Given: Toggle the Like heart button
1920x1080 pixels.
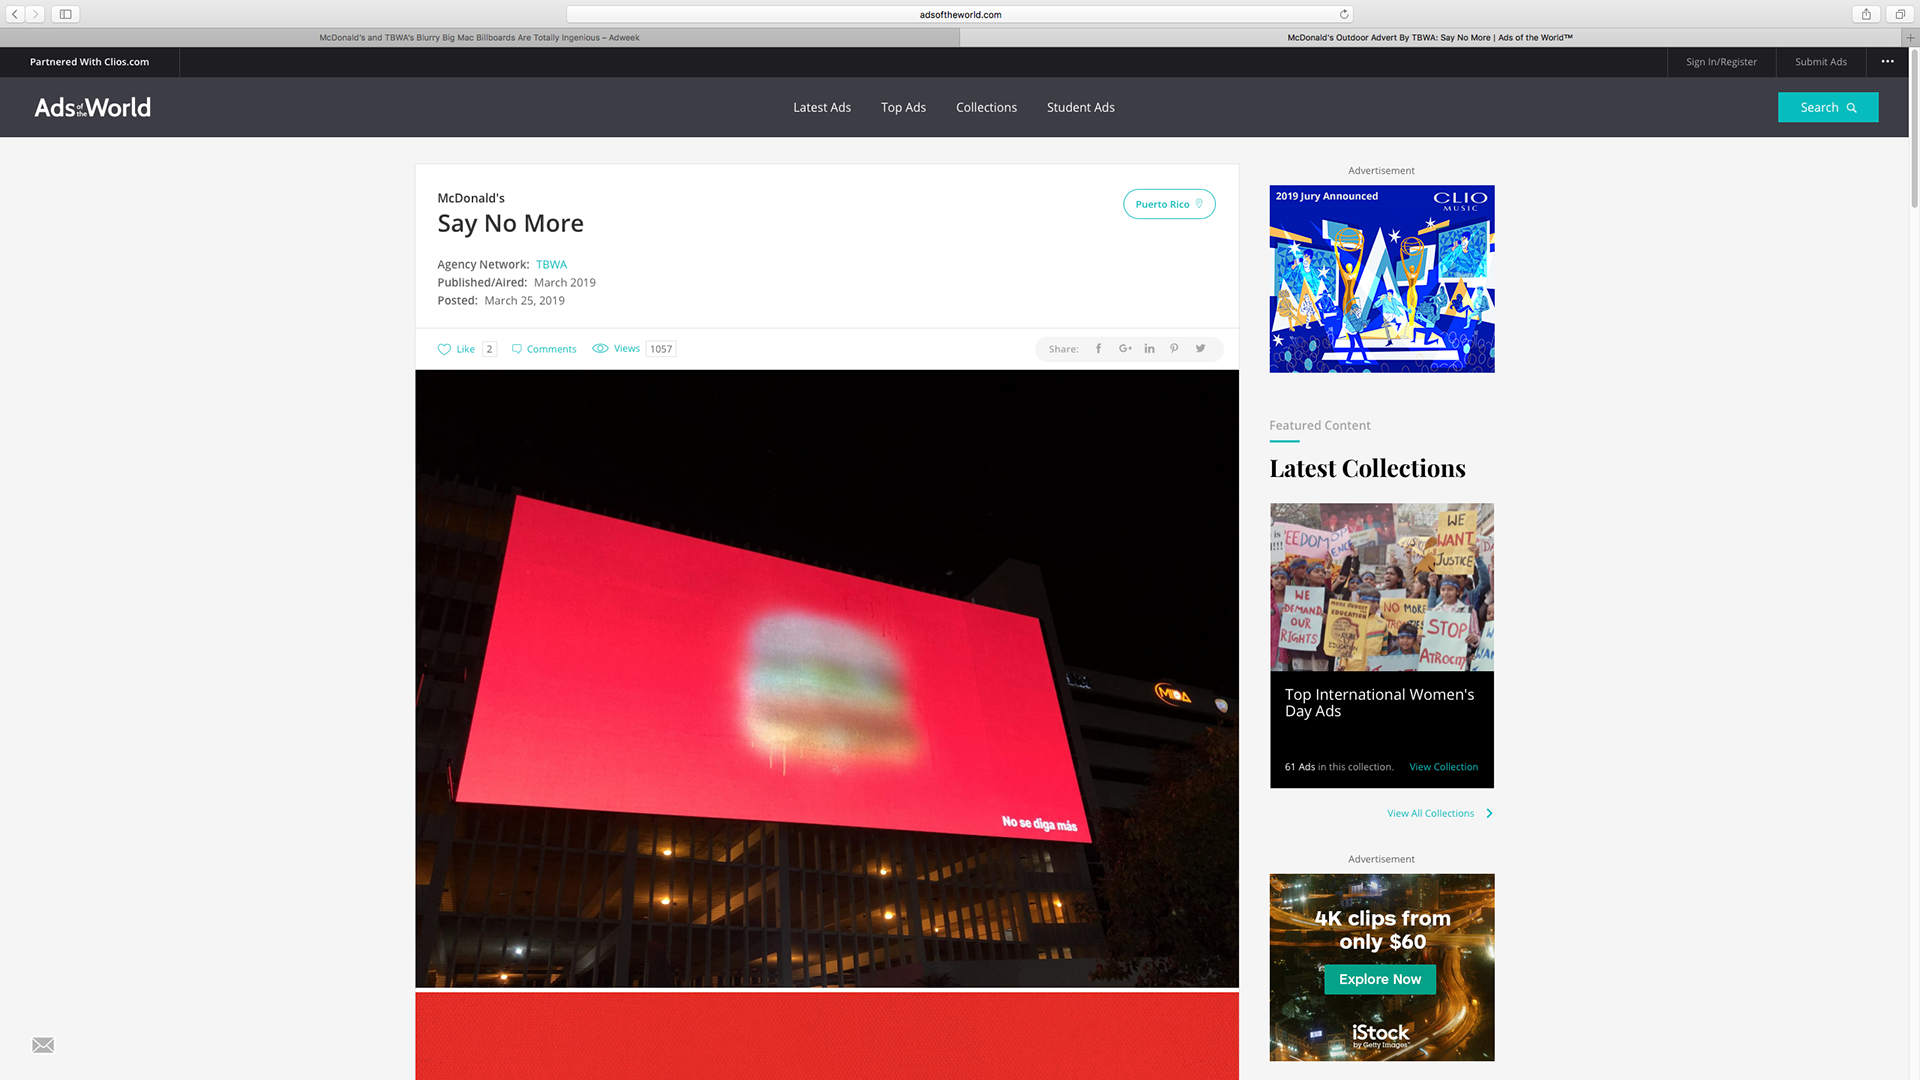Looking at the screenshot, I should coord(445,349).
